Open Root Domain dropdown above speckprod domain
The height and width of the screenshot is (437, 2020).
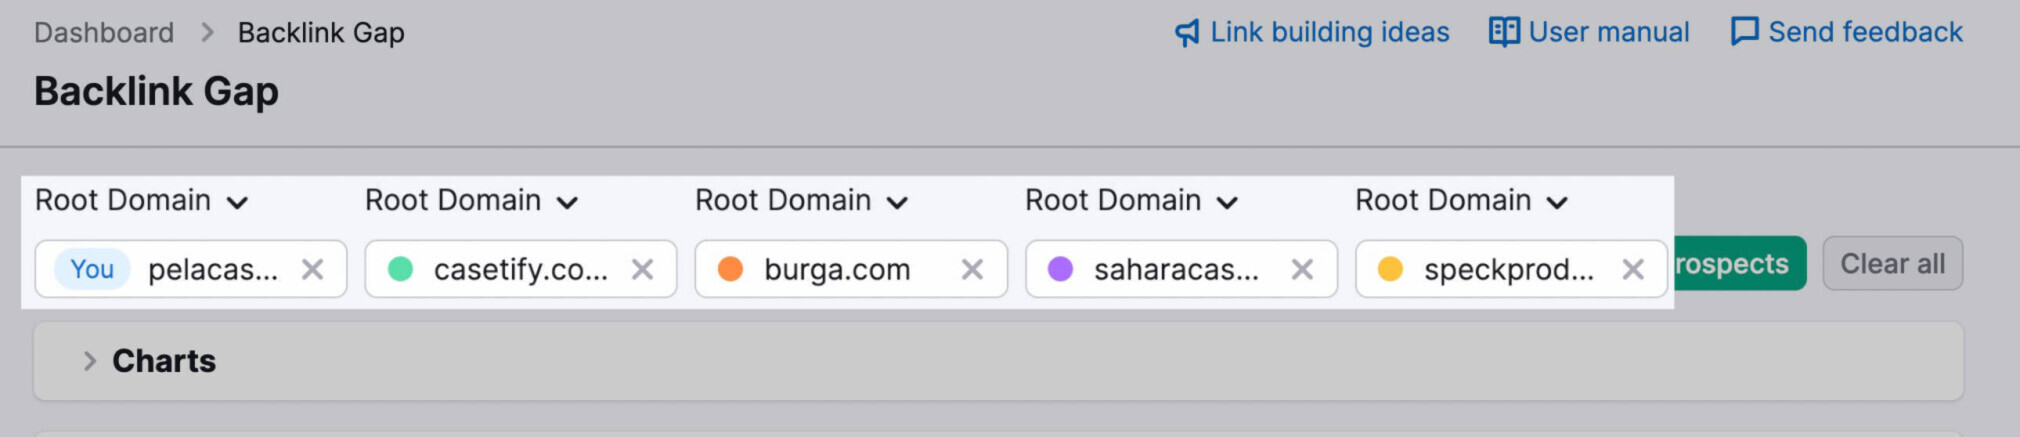1461,201
